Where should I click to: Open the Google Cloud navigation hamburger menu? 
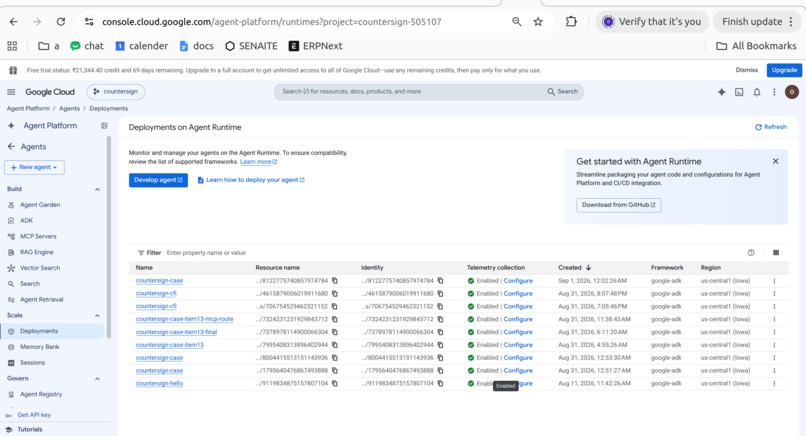point(11,92)
